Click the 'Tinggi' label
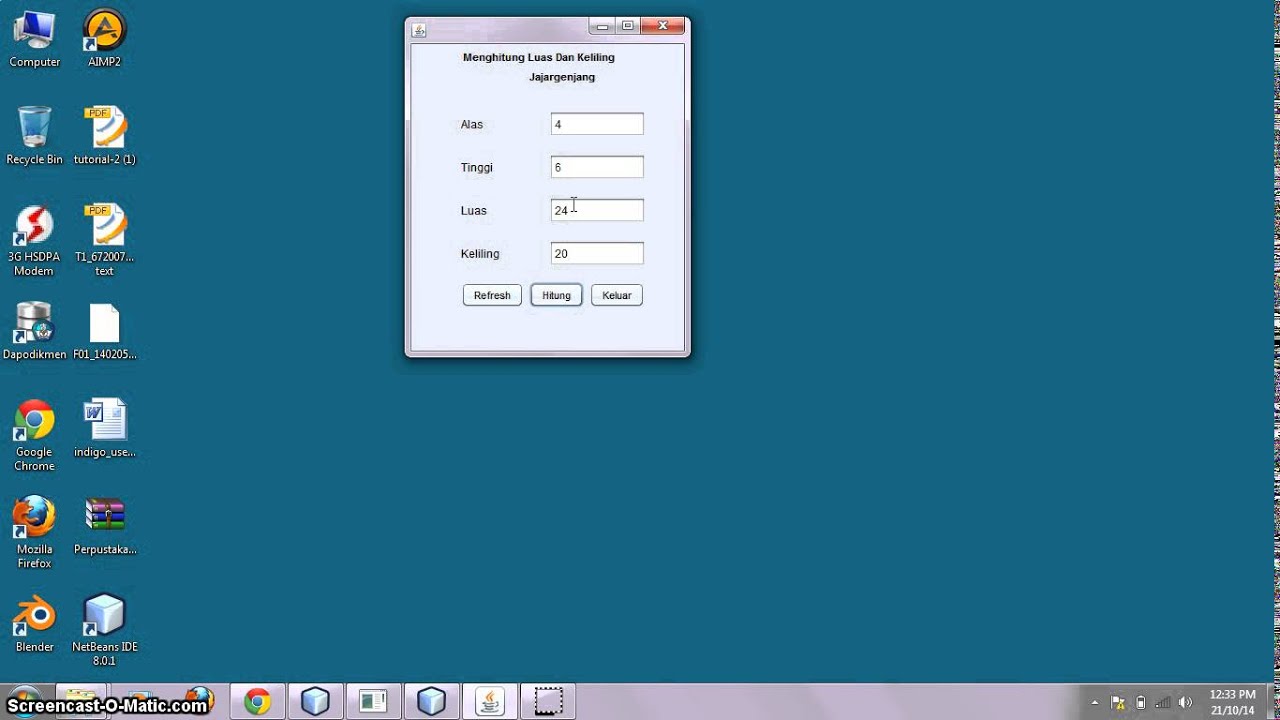This screenshot has height=720, width=1280. [477, 167]
